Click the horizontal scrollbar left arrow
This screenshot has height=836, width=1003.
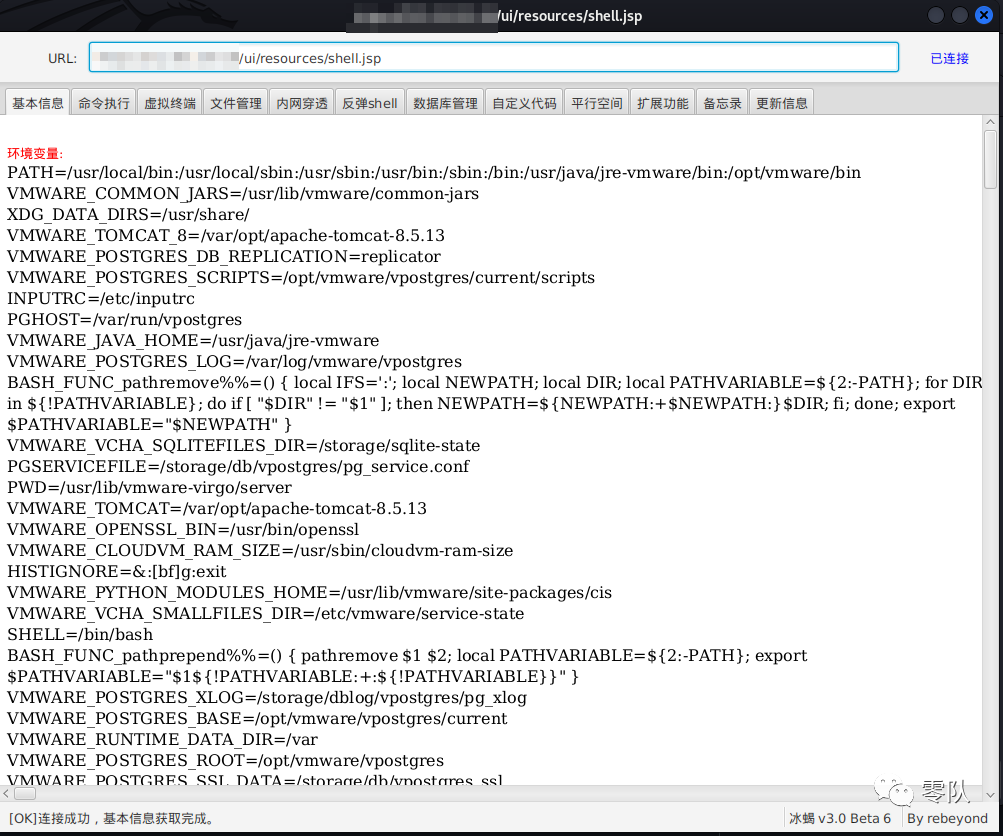[x=6, y=794]
